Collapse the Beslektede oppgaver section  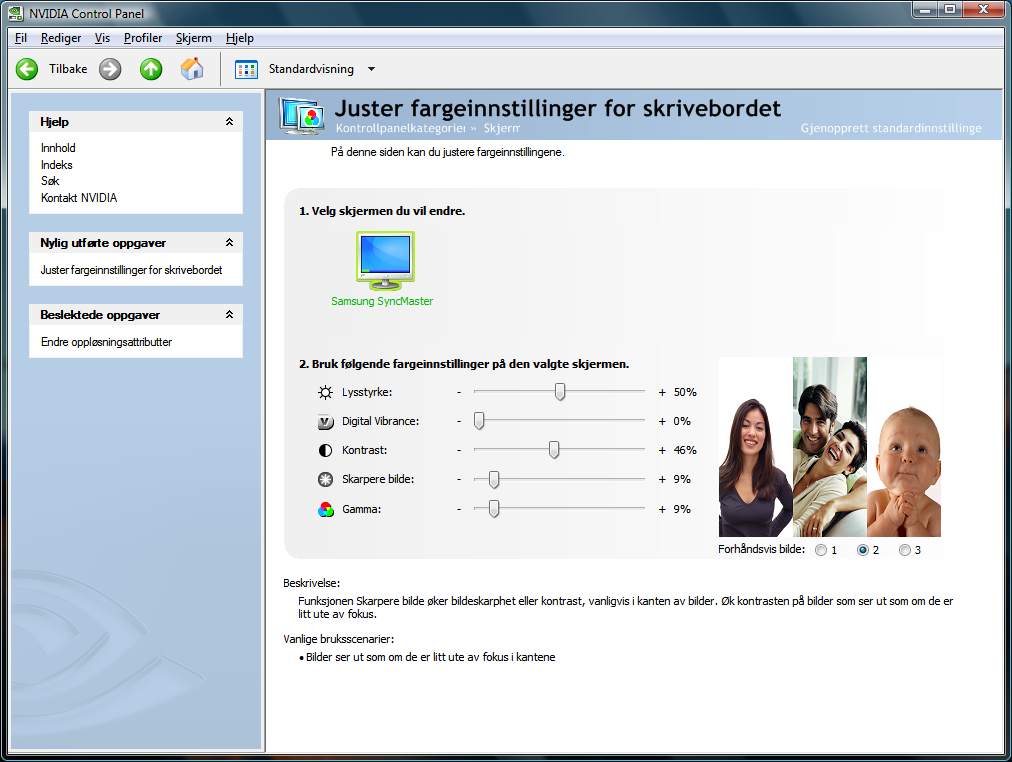(229, 315)
